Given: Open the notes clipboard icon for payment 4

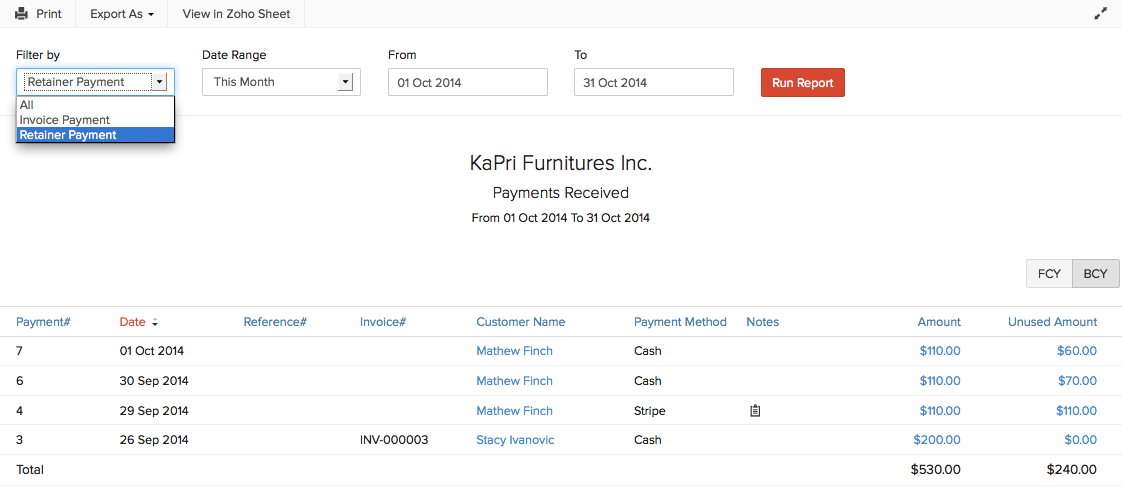Looking at the screenshot, I should (754, 410).
